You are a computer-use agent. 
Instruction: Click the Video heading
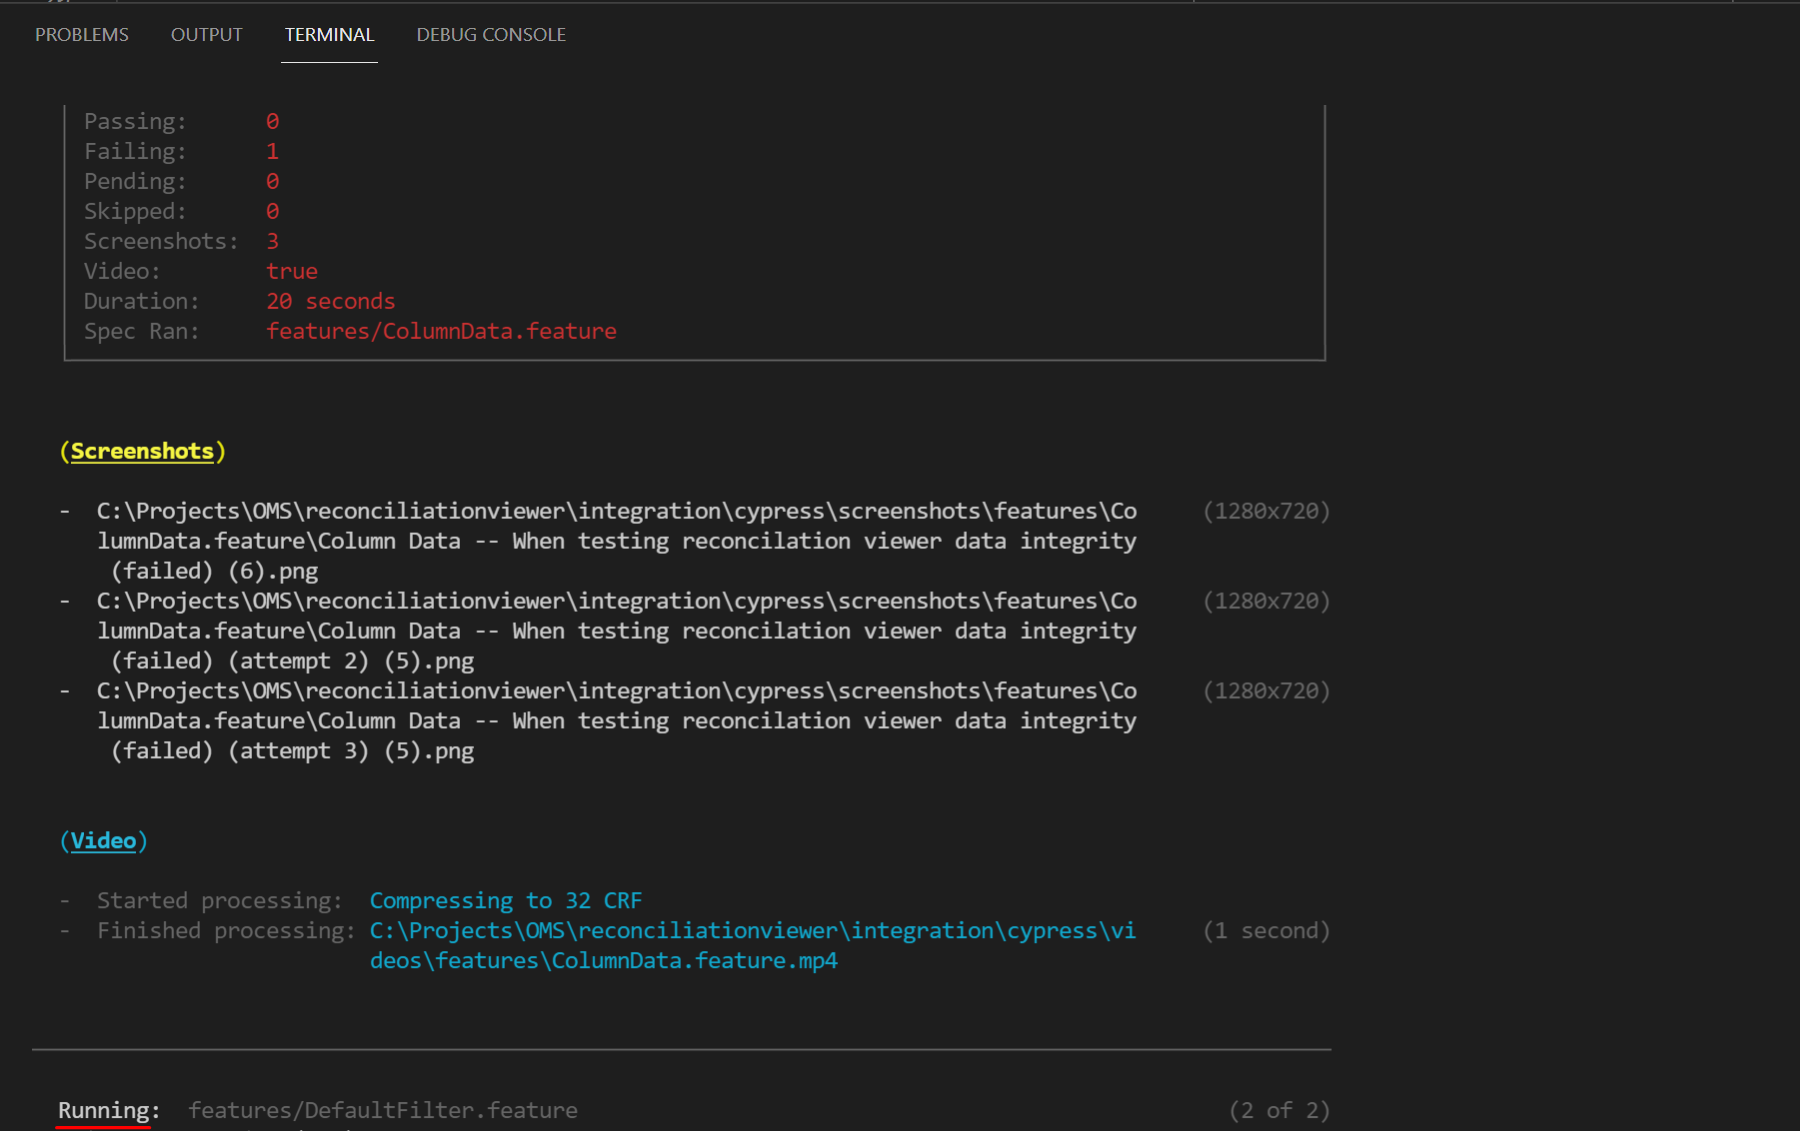click(103, 841)
